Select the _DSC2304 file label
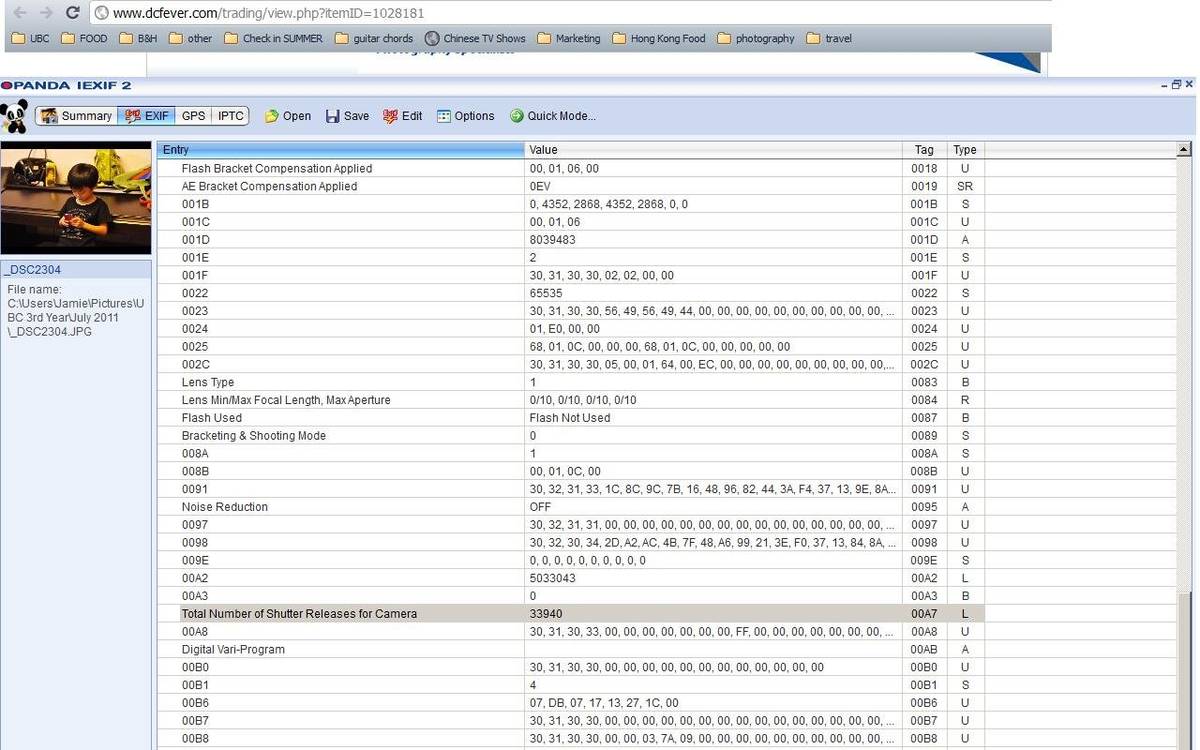The image size is (1200, 750). pyautogui.click(x=32, y=270)
